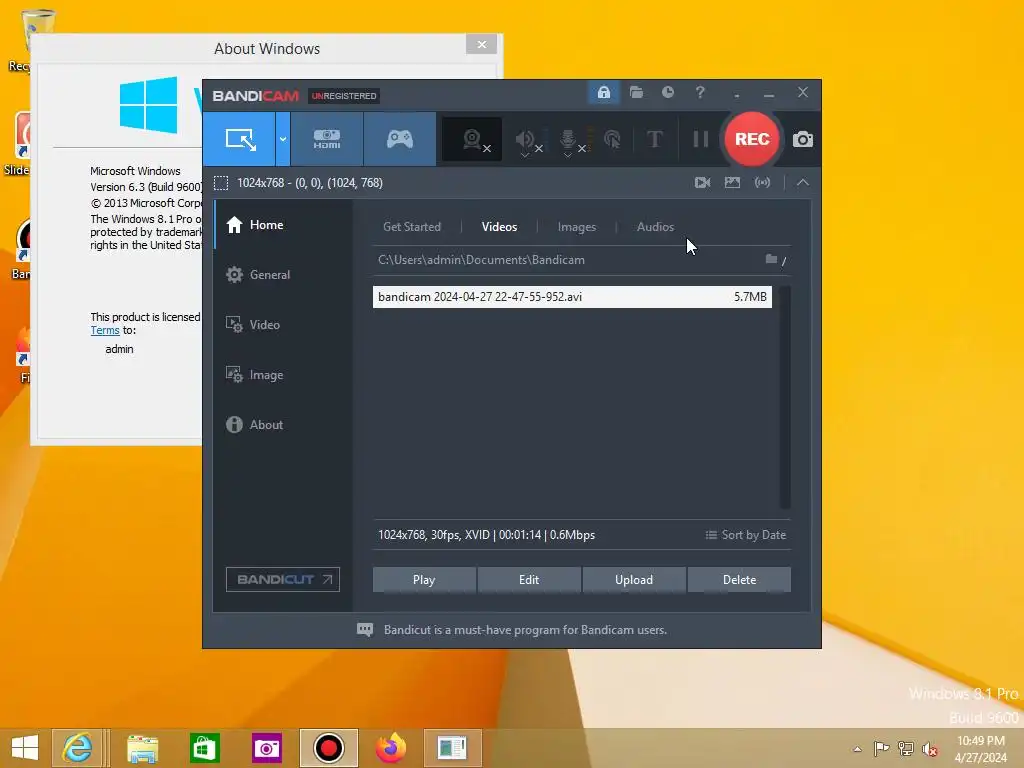Close the About Windows dialog
This screenshot has height=768, width=1024.
(482, 44)
